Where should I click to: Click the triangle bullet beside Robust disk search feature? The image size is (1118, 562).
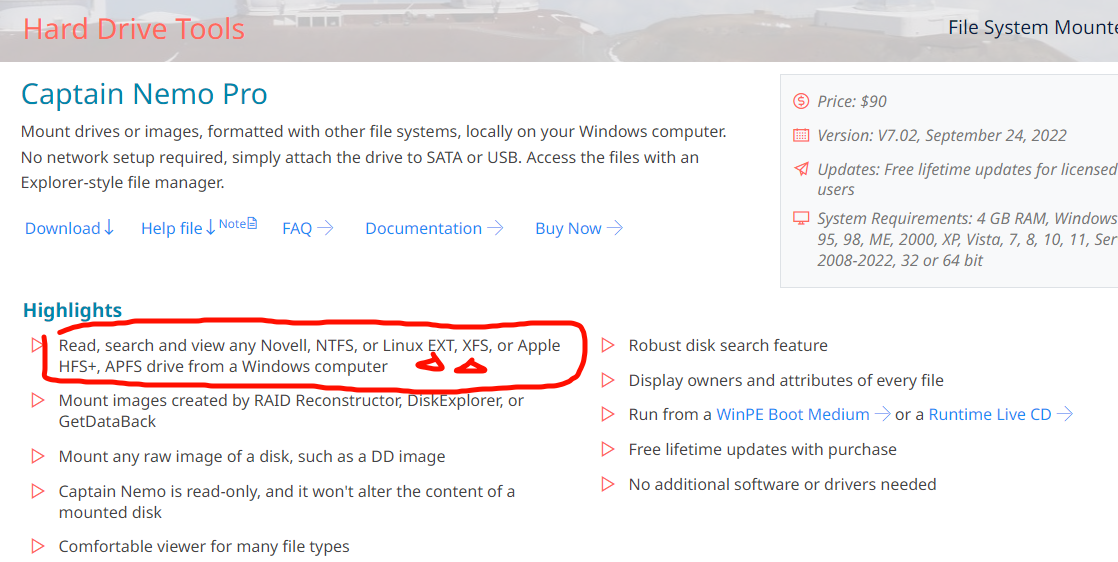608,345
